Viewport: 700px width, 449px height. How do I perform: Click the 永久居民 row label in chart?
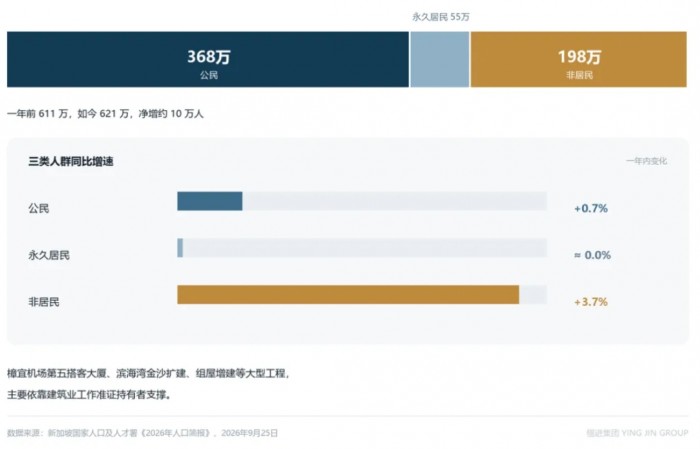(49, 255)
